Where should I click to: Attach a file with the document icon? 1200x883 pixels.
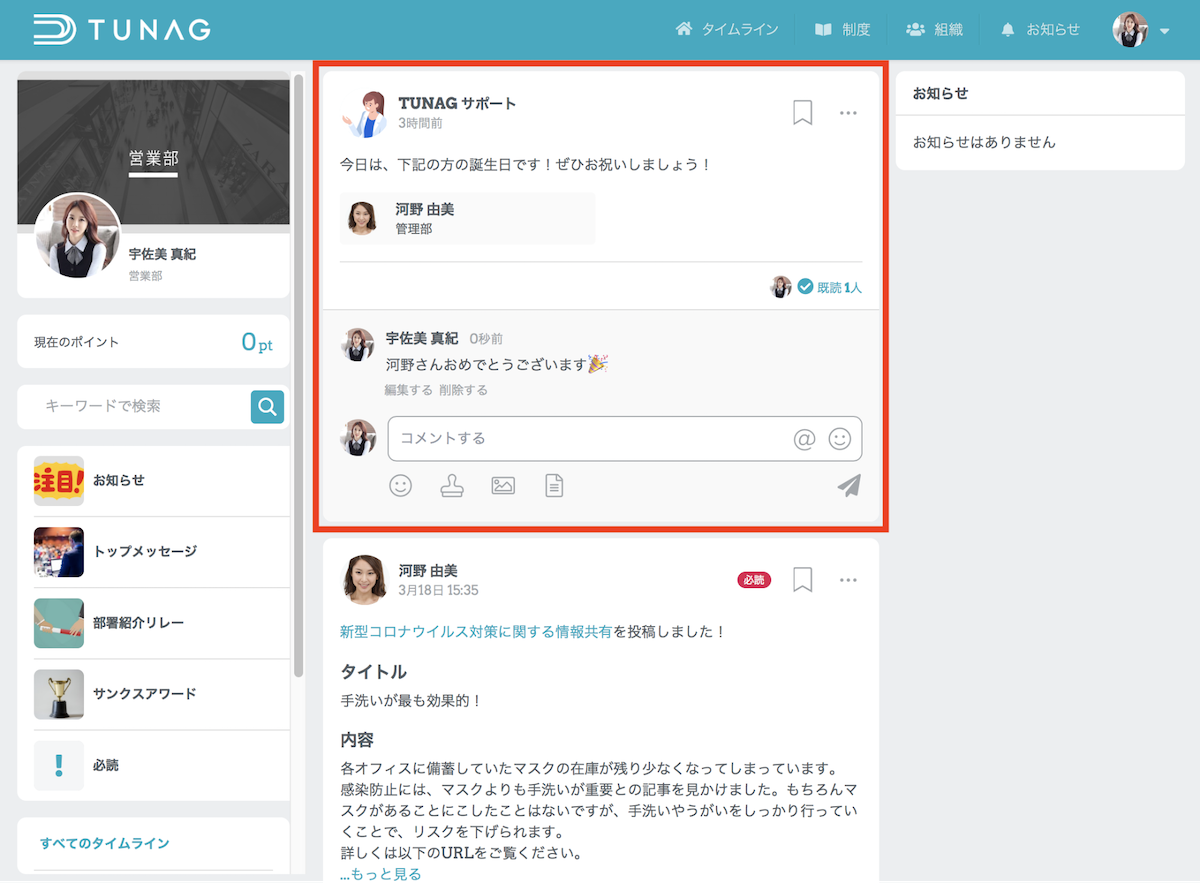[554, 486]
